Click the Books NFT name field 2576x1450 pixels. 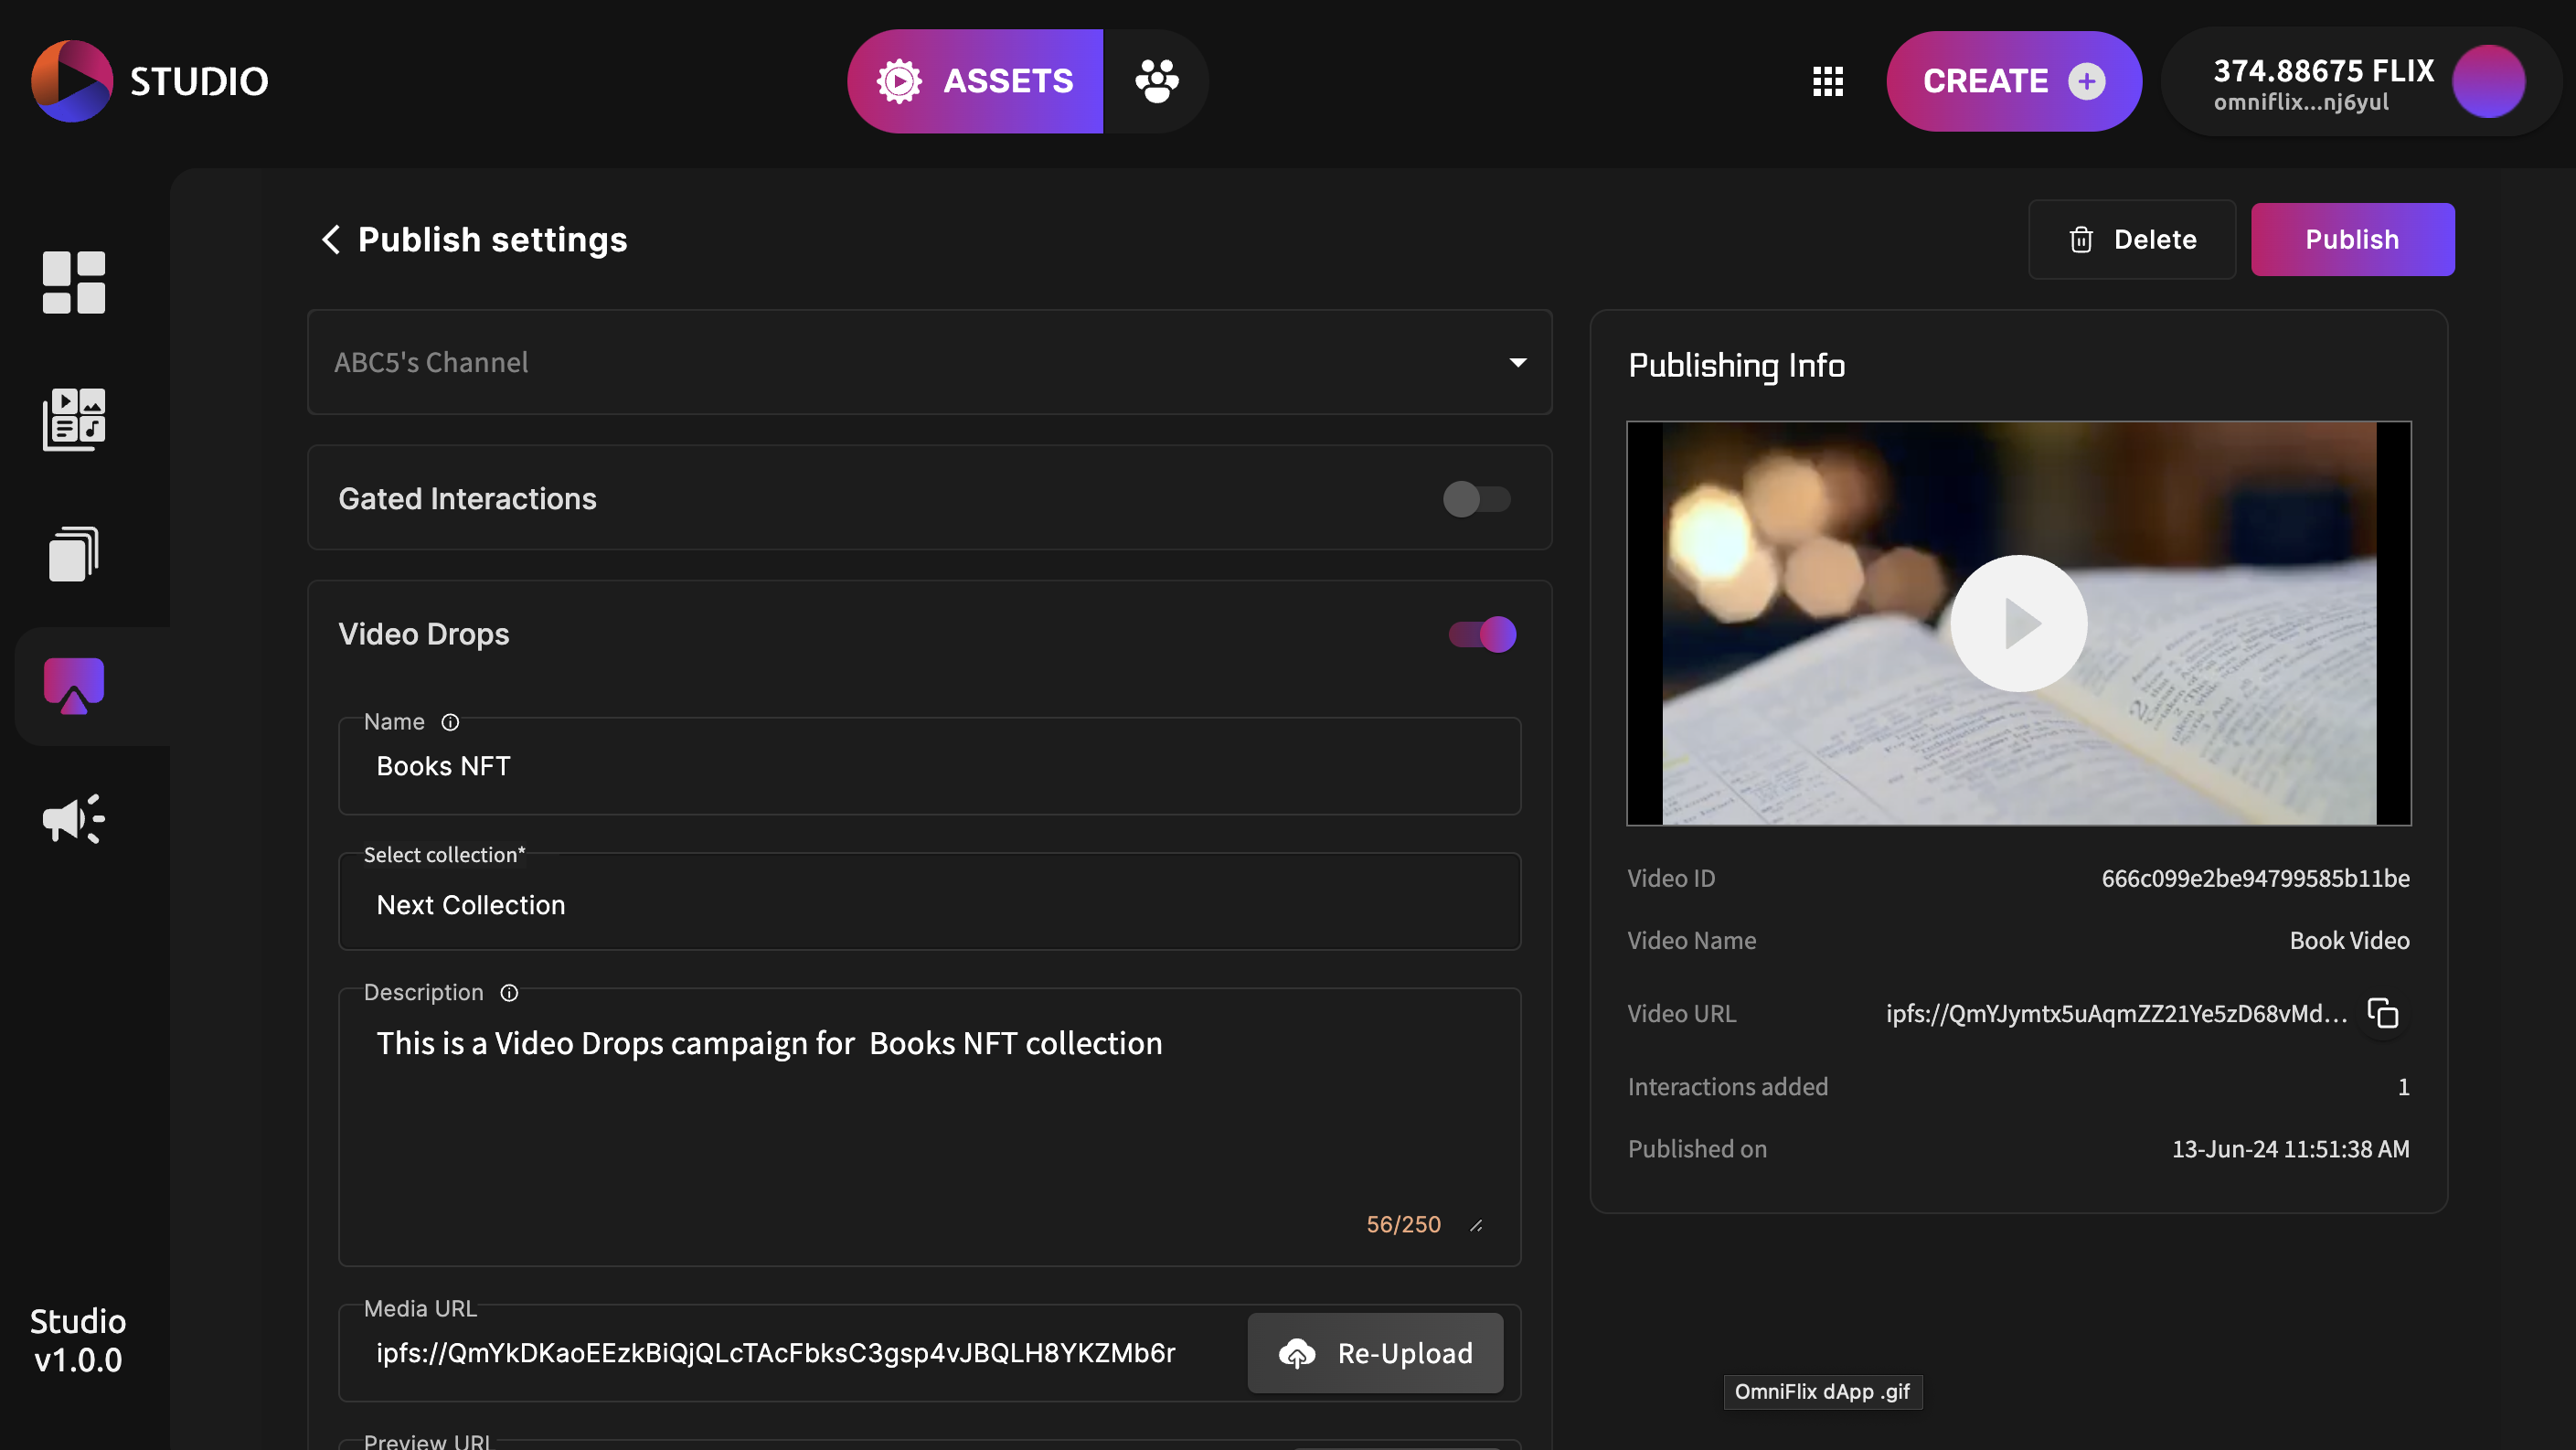[929, 767]
